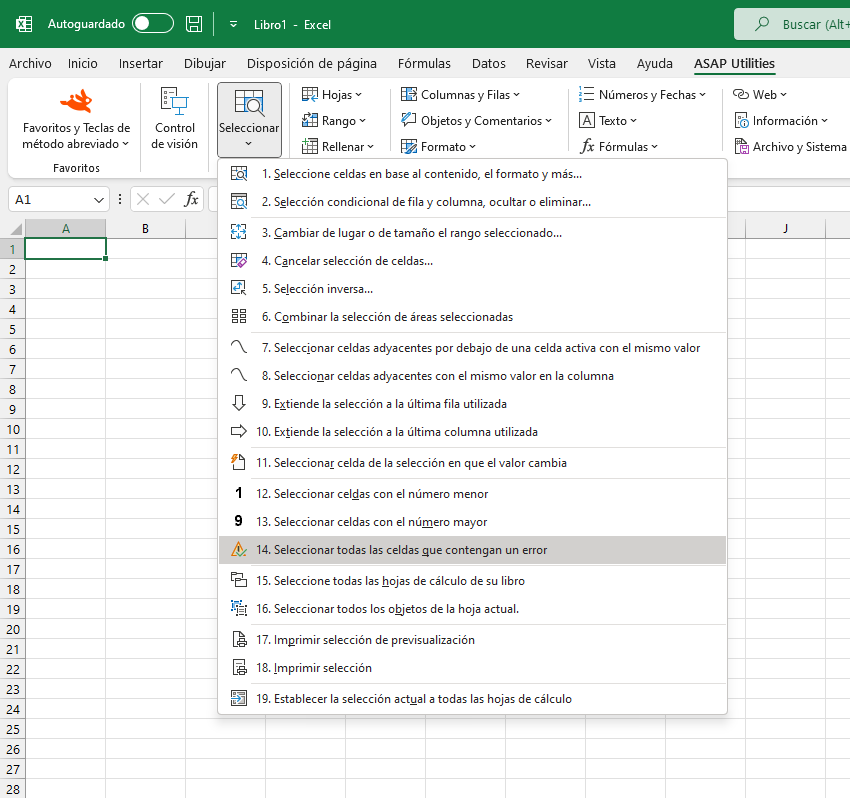This screenshot has width=850, height=798.
Task: Expand Números y Fechas dropdown
Action: click(x=642, y=95)
